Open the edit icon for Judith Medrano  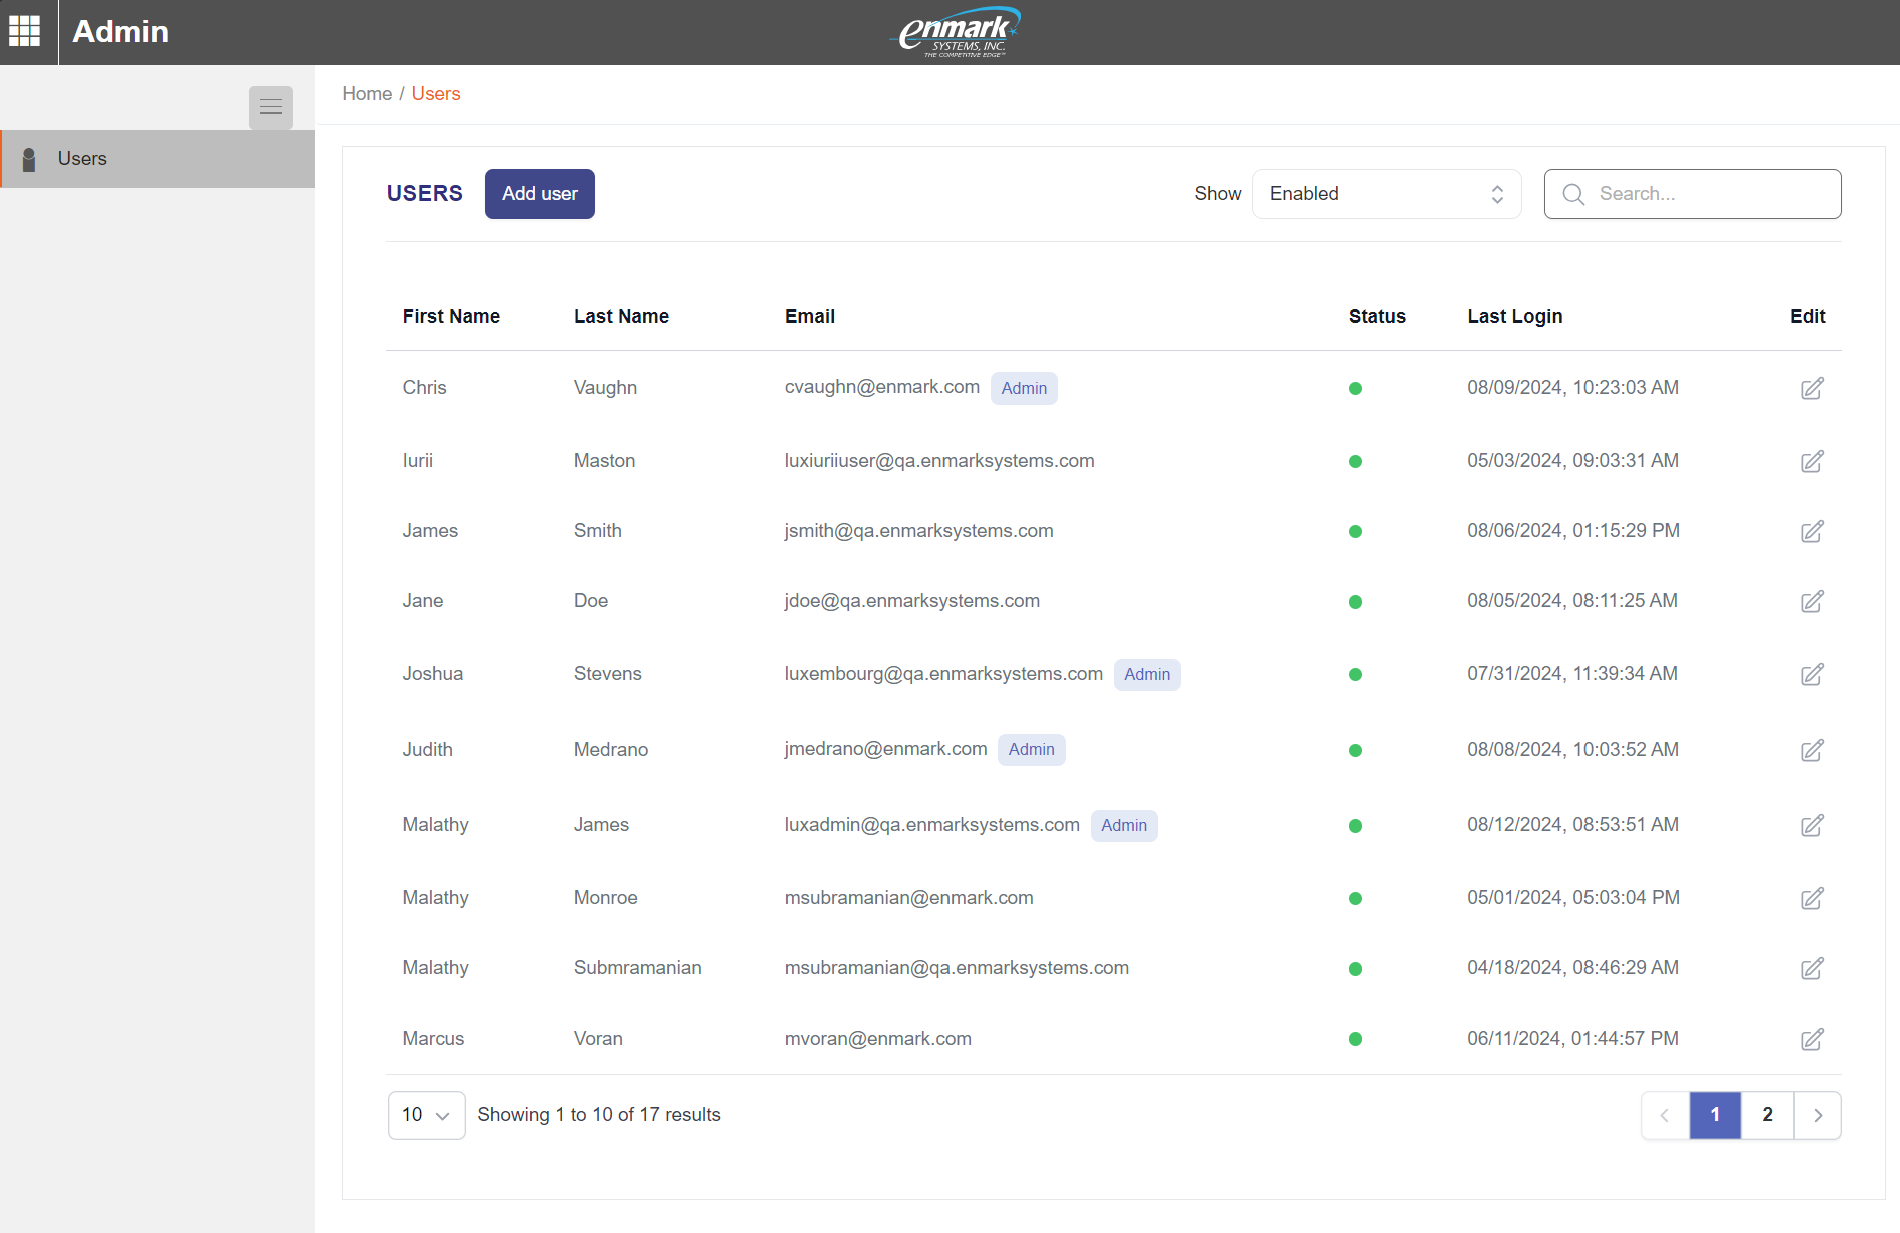(1813, 750)
